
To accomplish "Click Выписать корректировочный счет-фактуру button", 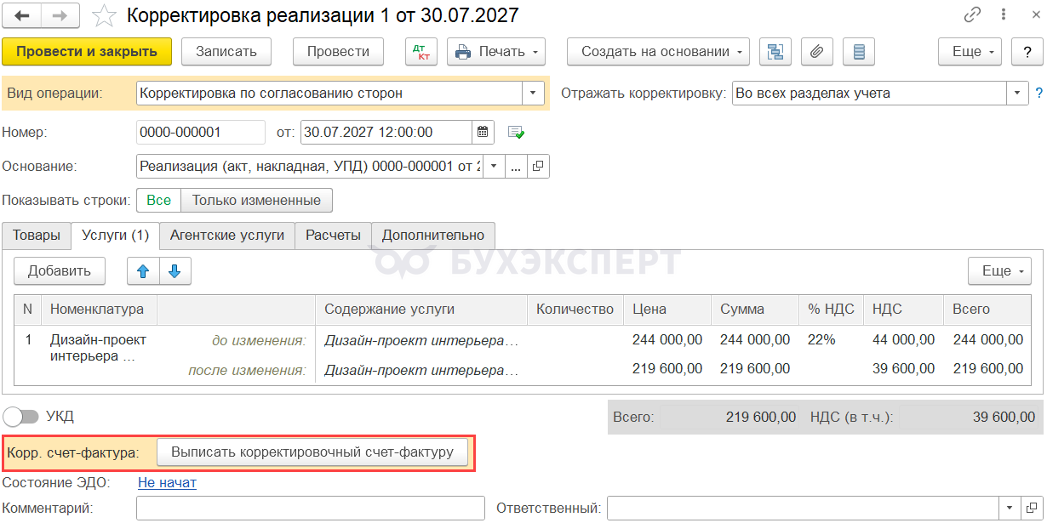I will coord(312,452).
